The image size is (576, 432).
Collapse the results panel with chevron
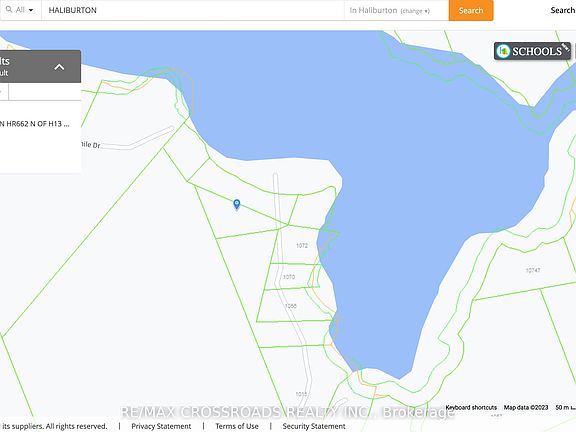[x=59, y=67]
